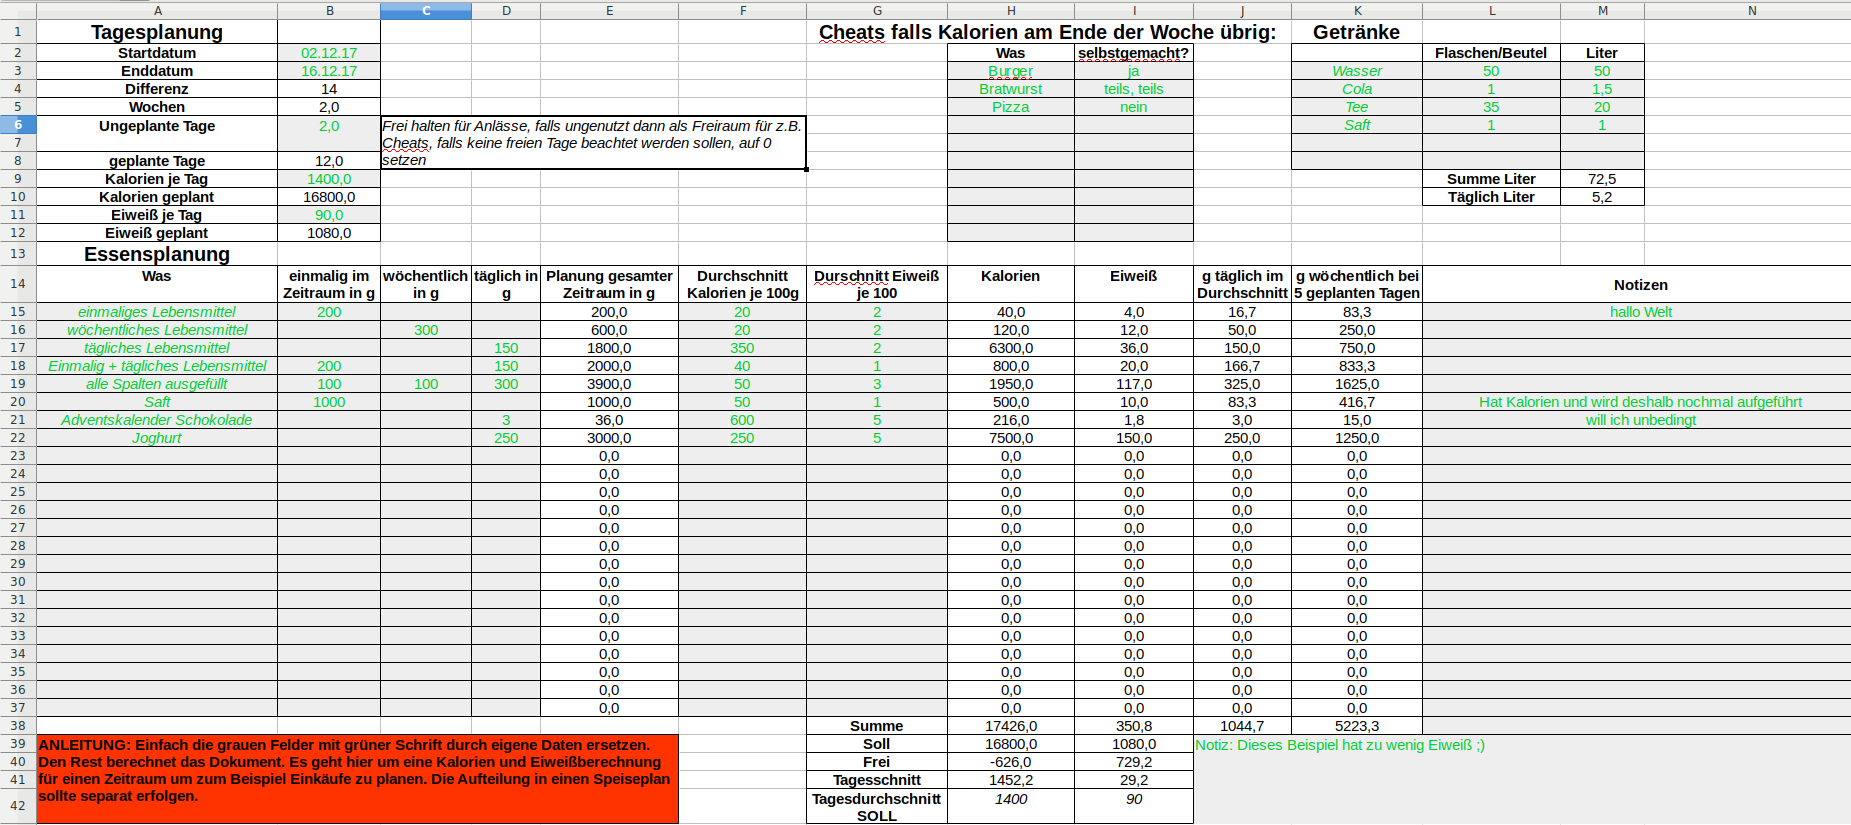1851x825 pixels.
Task: Click the Burger cell in Cheats table
Action: pos(1010,71)
